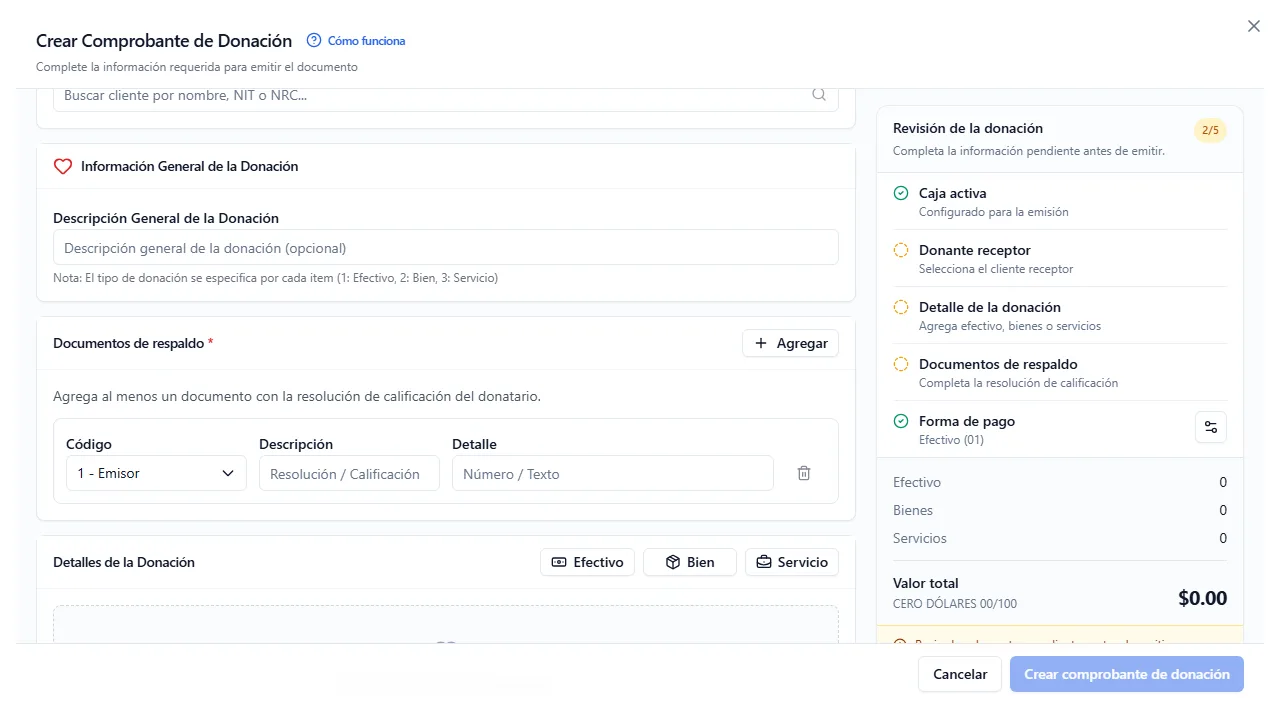This screenshot has height=720, width=1280.
Task: Click the heart icon in donation info header
Action: click(63, 167)
